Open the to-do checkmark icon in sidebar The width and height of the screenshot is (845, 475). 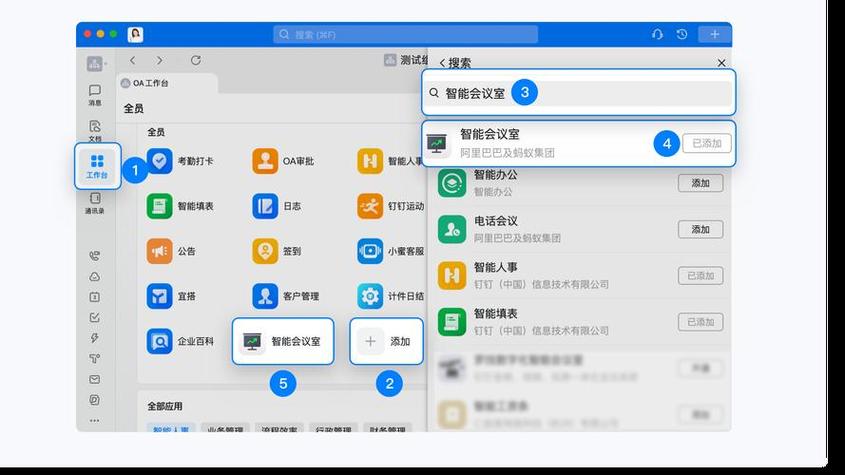pos(94,318)
